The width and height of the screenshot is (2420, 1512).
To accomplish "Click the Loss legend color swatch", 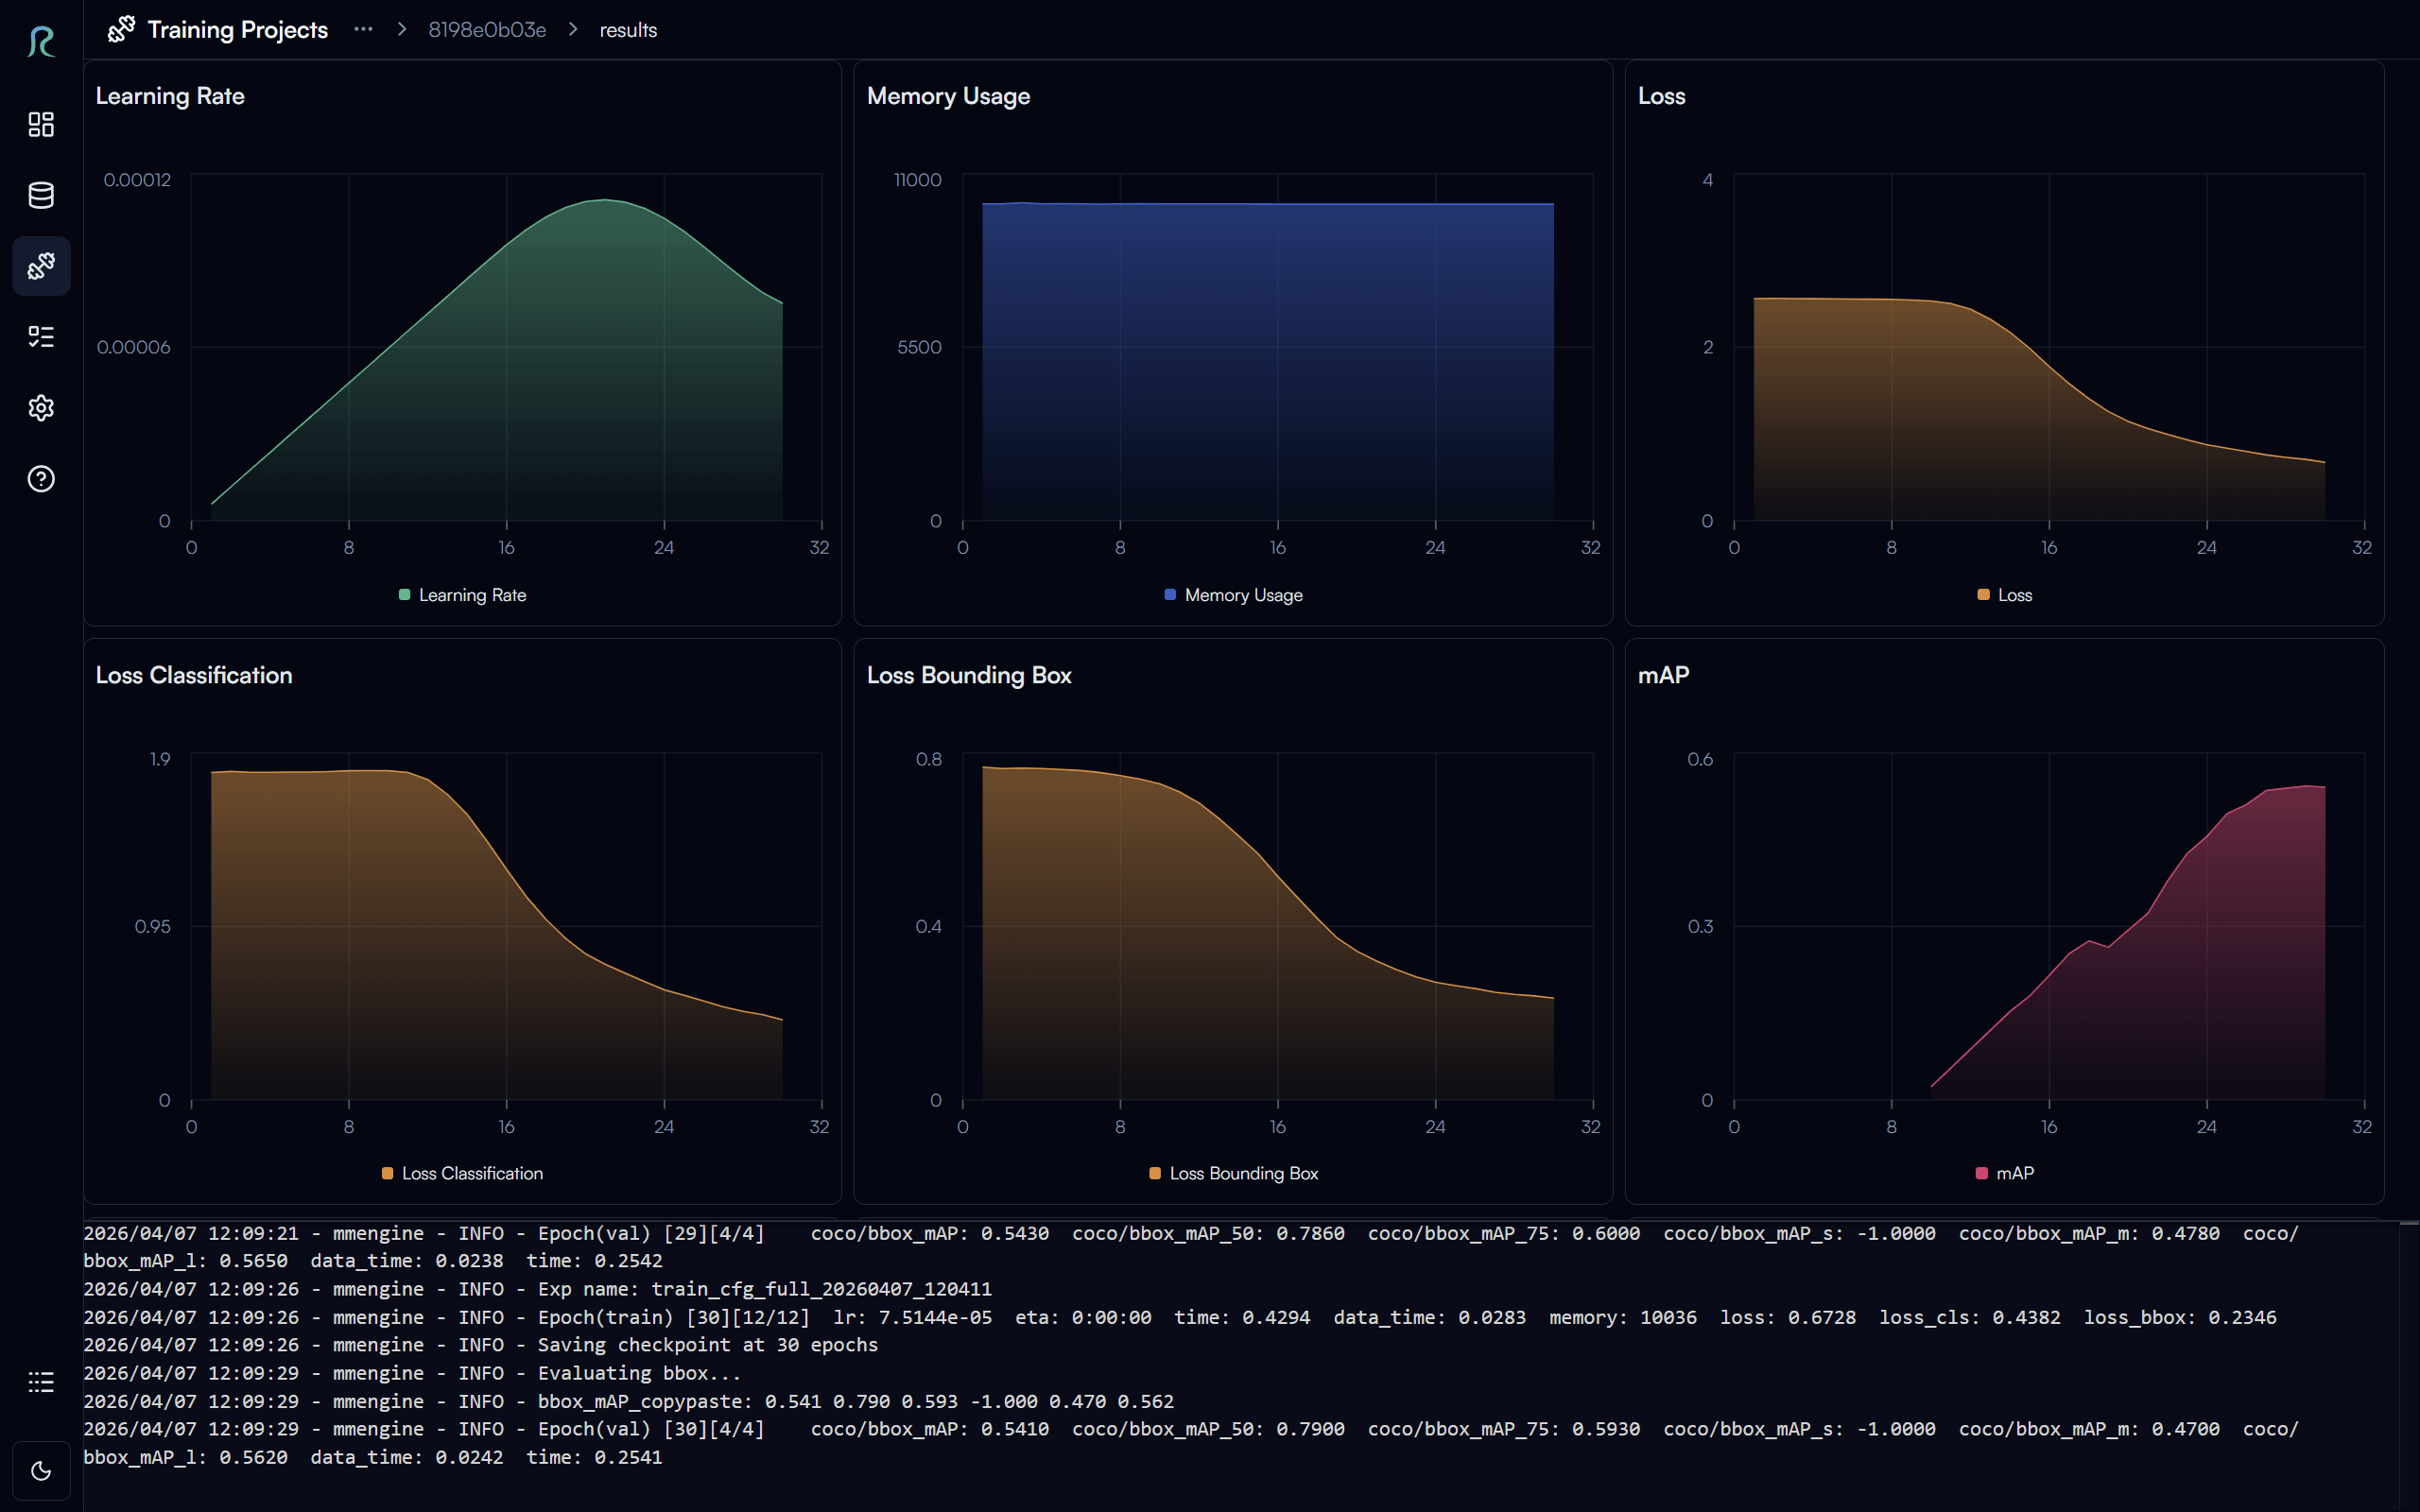I will (x=1983, y=595).
